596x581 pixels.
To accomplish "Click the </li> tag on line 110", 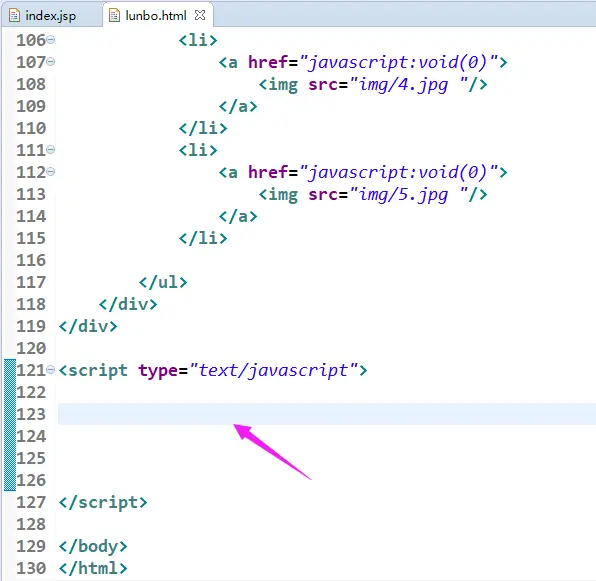I will pos(203,128).
